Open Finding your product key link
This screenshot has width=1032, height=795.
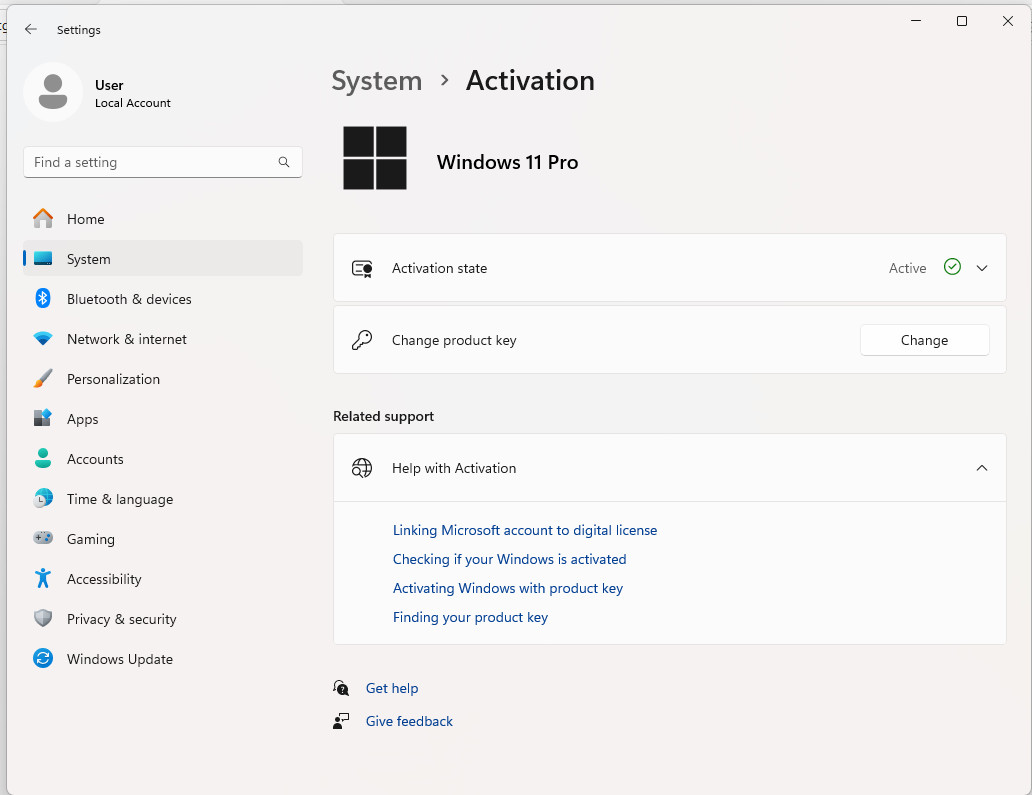tap(470, 617)
